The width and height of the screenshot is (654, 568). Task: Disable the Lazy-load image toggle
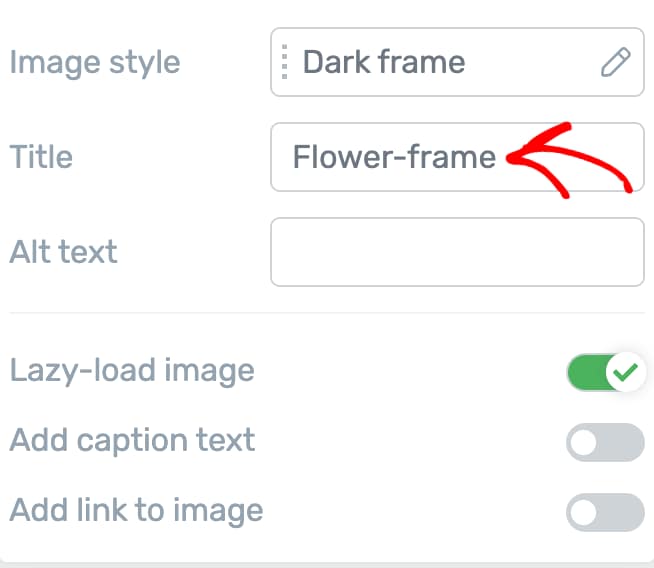click(x=605, y=373)
